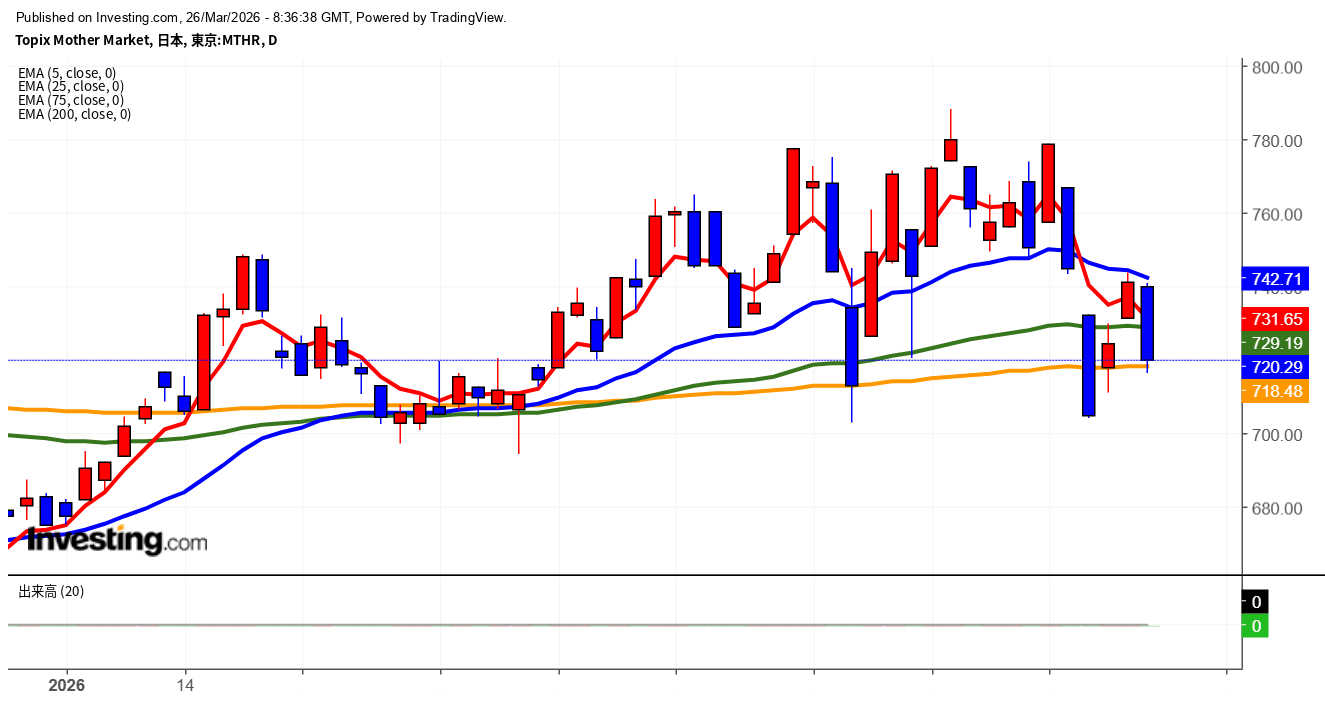Click the 出来高 (20) volume indicator label
The height and width of the screenshot is (702, 1325).
[x=51, y=591]
